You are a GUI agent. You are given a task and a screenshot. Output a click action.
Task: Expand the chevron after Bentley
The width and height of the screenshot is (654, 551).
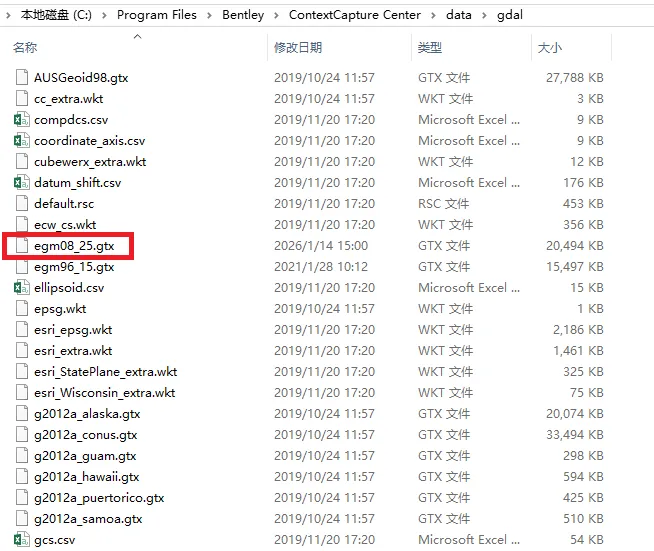(x=276, y=15)
